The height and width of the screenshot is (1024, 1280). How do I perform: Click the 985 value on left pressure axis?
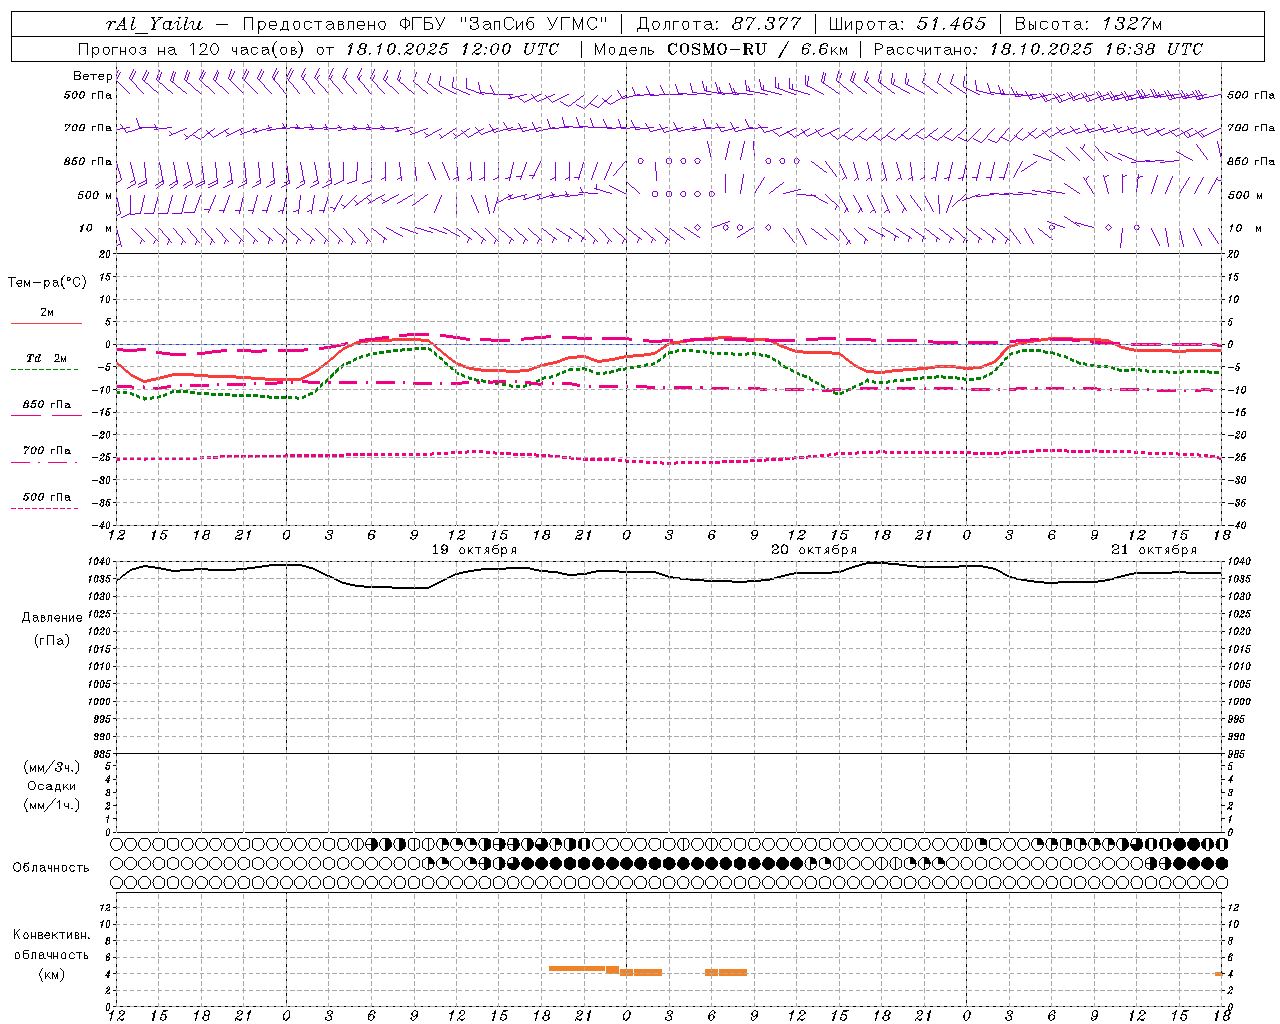click(102, 753)
